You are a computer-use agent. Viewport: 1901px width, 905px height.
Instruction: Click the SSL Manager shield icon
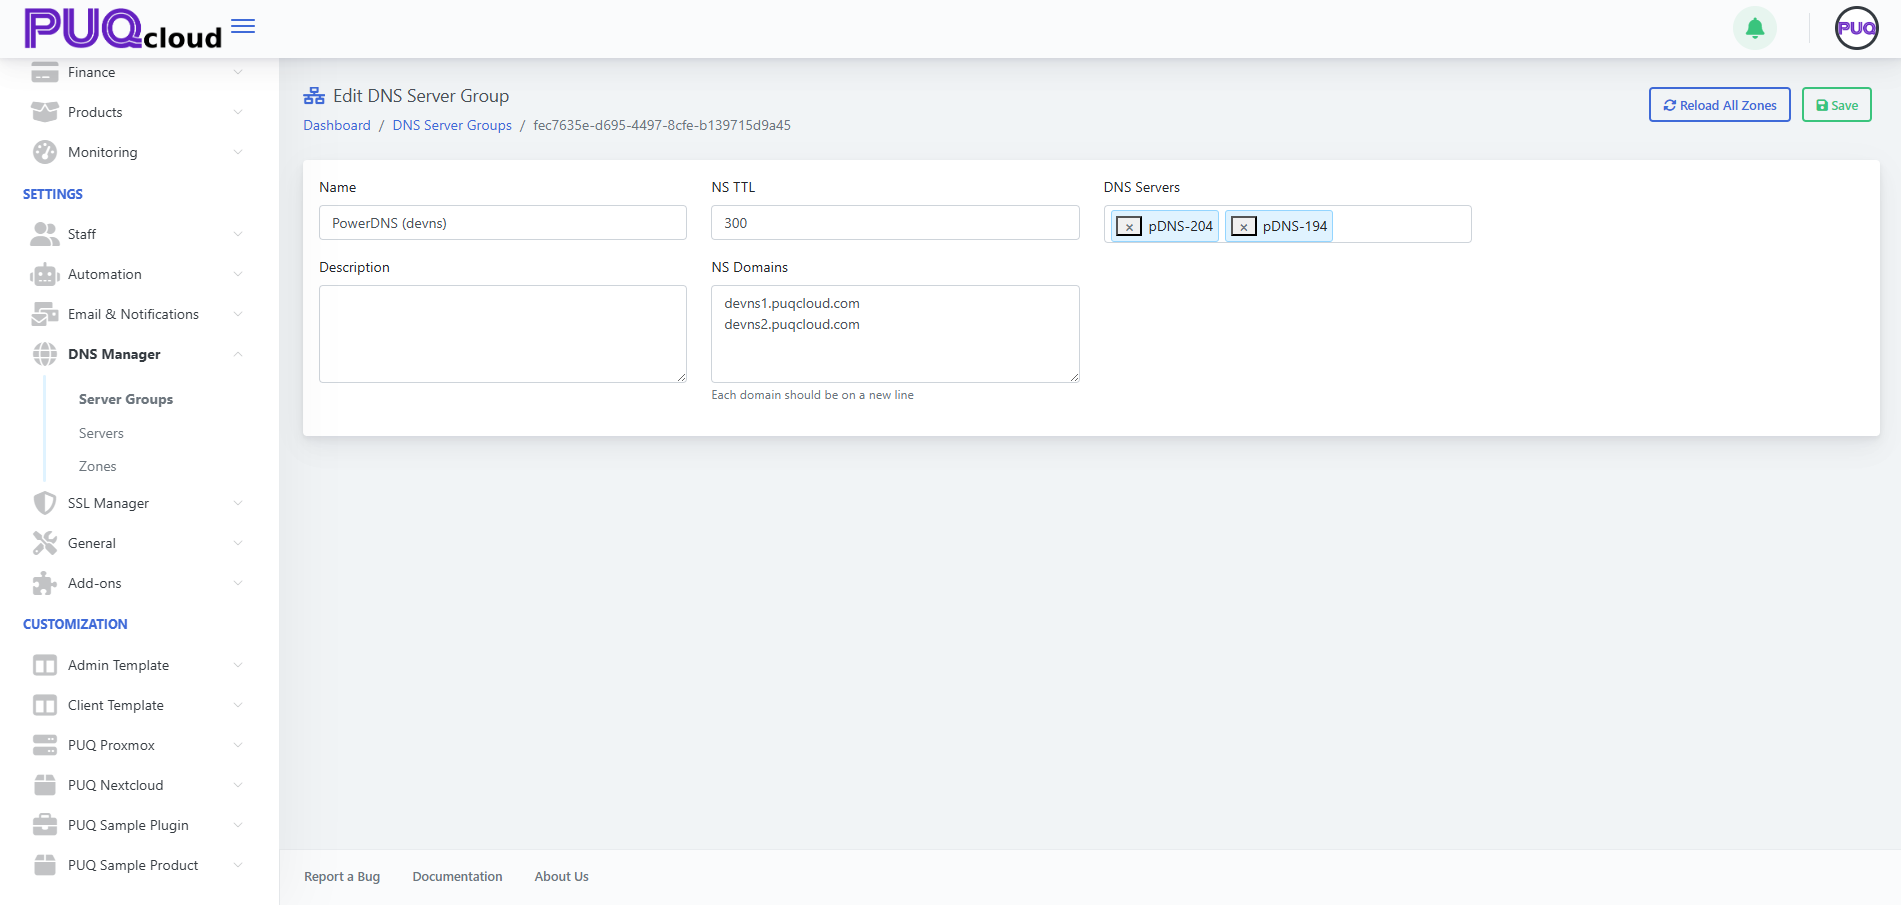point(45,503)
